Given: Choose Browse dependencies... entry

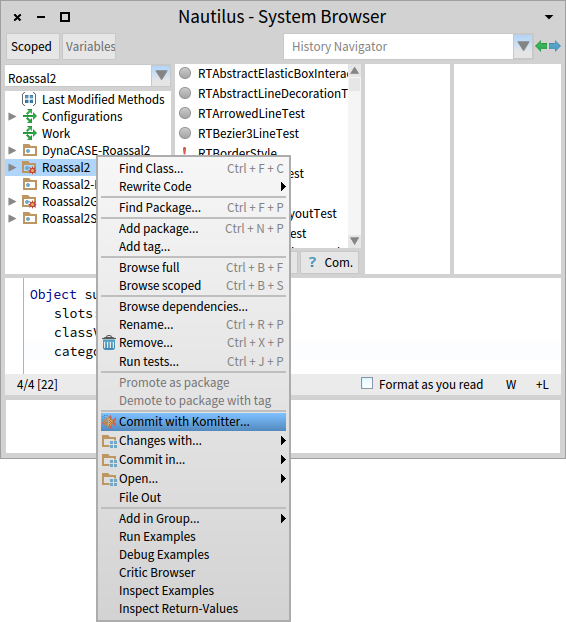Looking at the screenshot, I should pos(194,307).
